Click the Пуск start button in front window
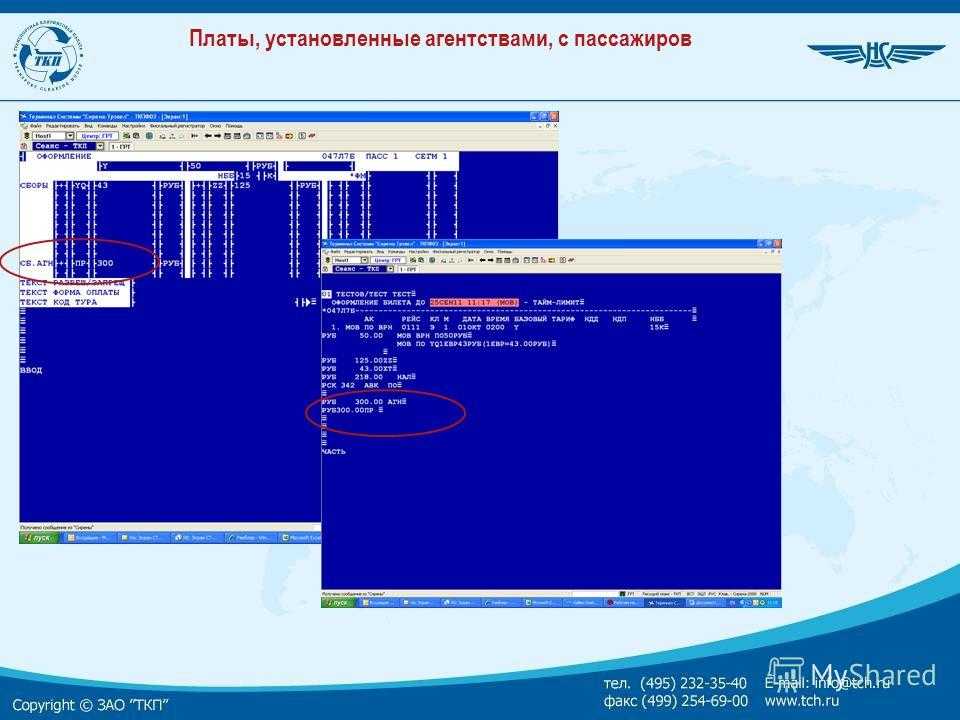The height and width of the screenshot is (720, 960). coord(339,603)
